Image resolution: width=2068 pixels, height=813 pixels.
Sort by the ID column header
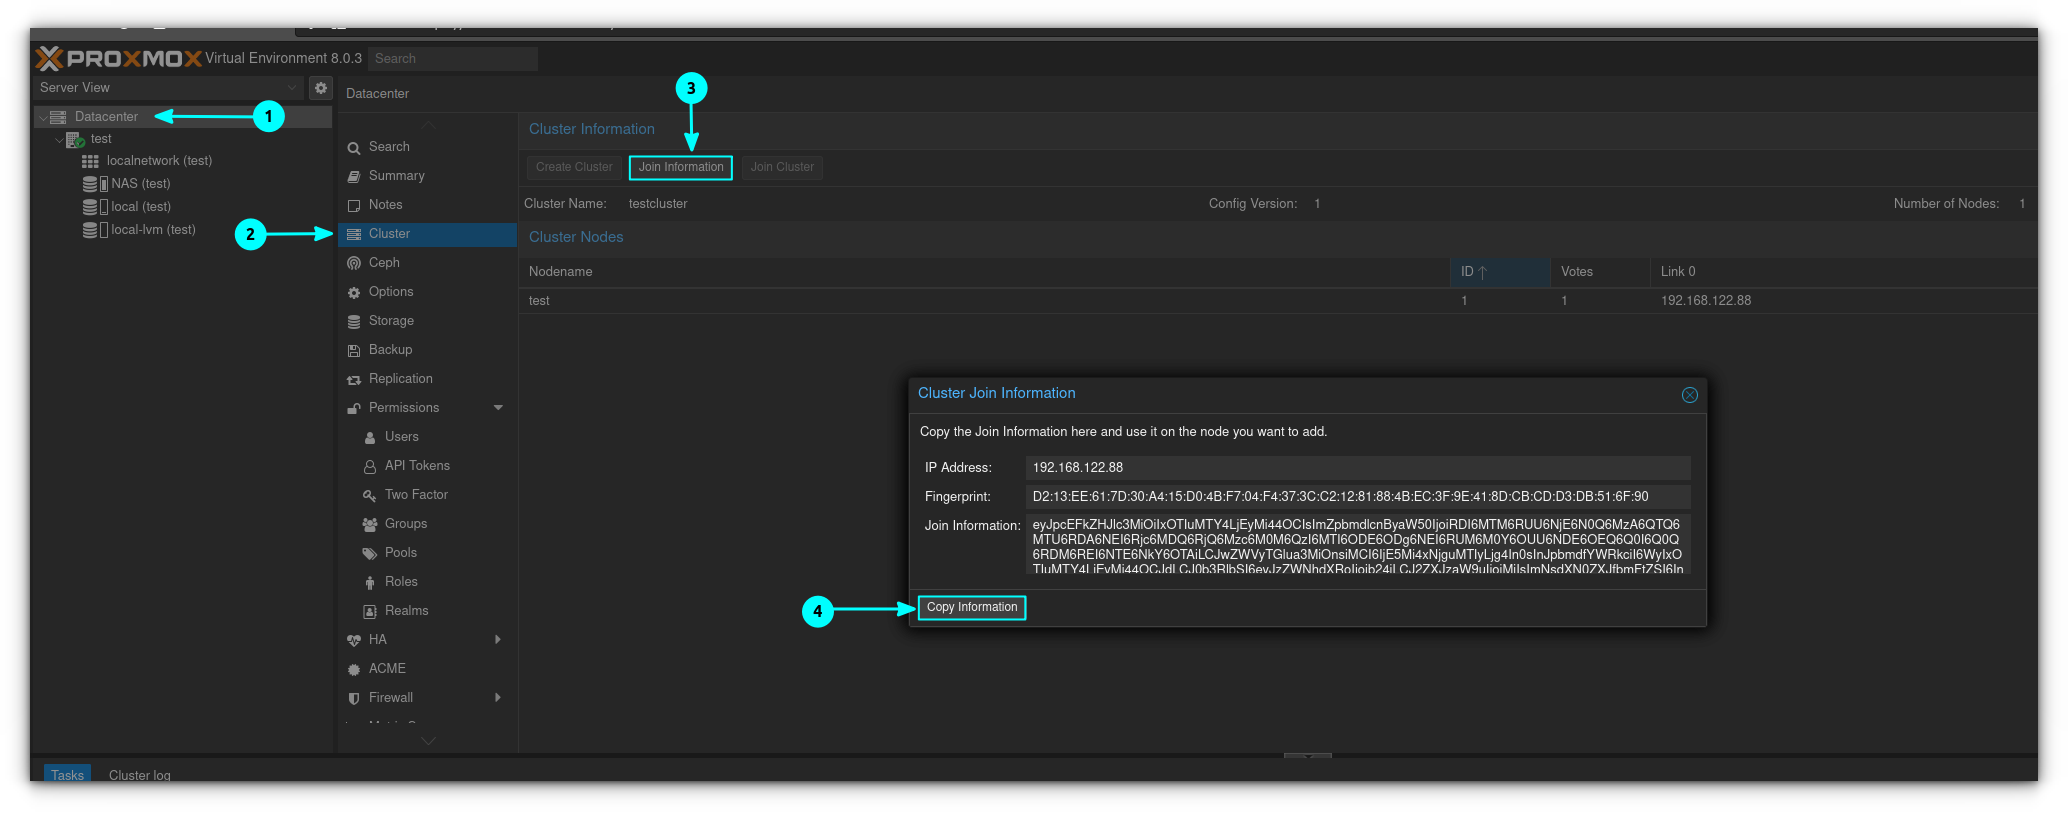pos(1500,272)
